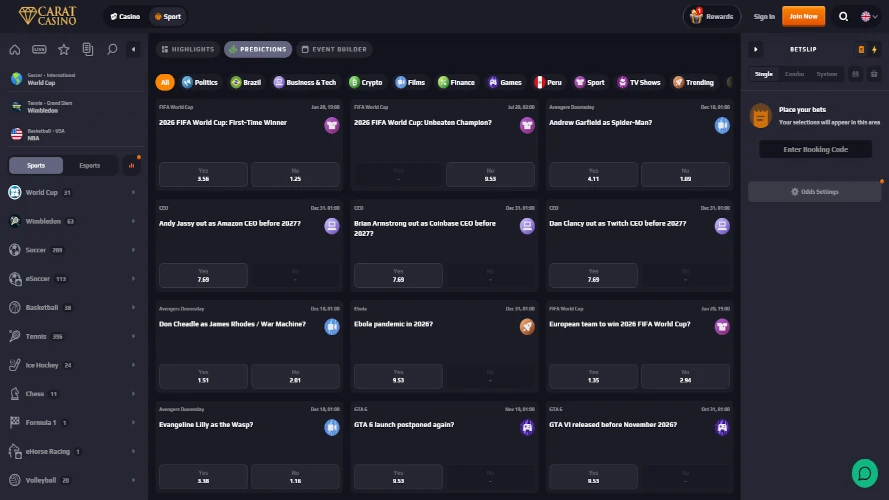This screenshot has height=500, width=889.
Task: Open the sidebar search magnifier icon
Action: tap(112, 49)
